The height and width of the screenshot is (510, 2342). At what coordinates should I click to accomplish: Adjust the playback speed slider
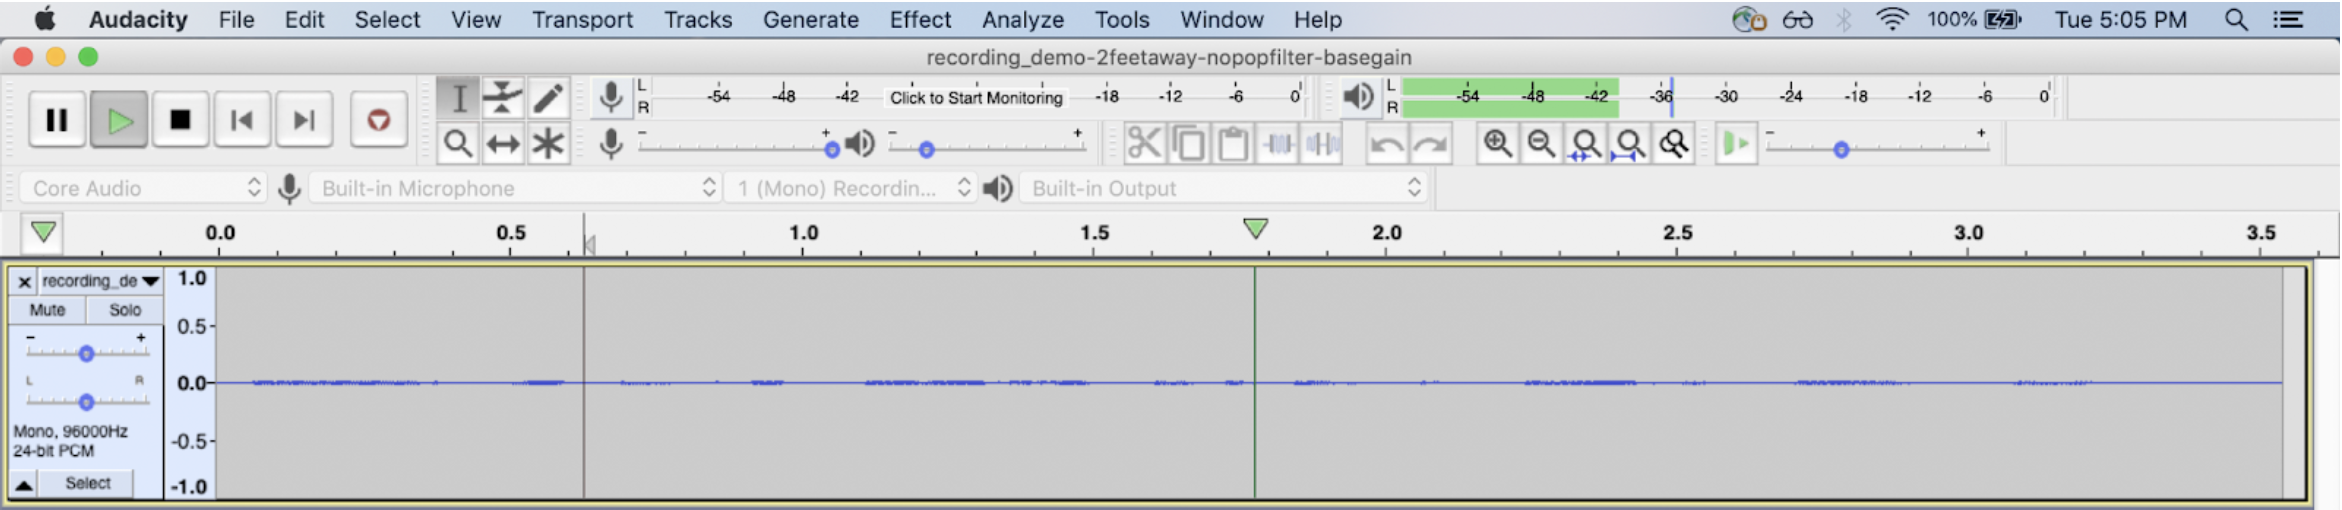(x=1841, y=149)
